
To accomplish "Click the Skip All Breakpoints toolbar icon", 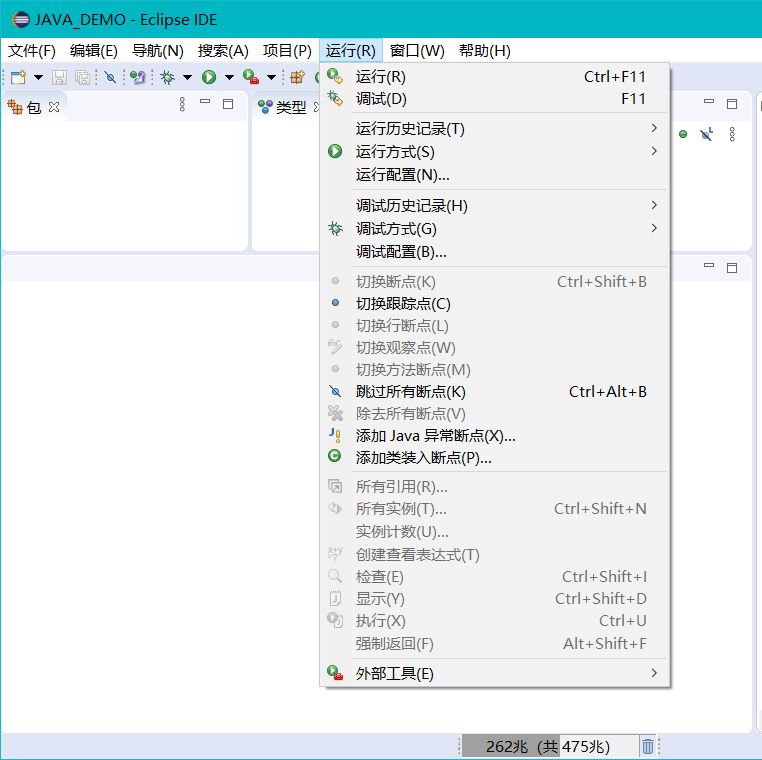I will click(x=111, y=77).
